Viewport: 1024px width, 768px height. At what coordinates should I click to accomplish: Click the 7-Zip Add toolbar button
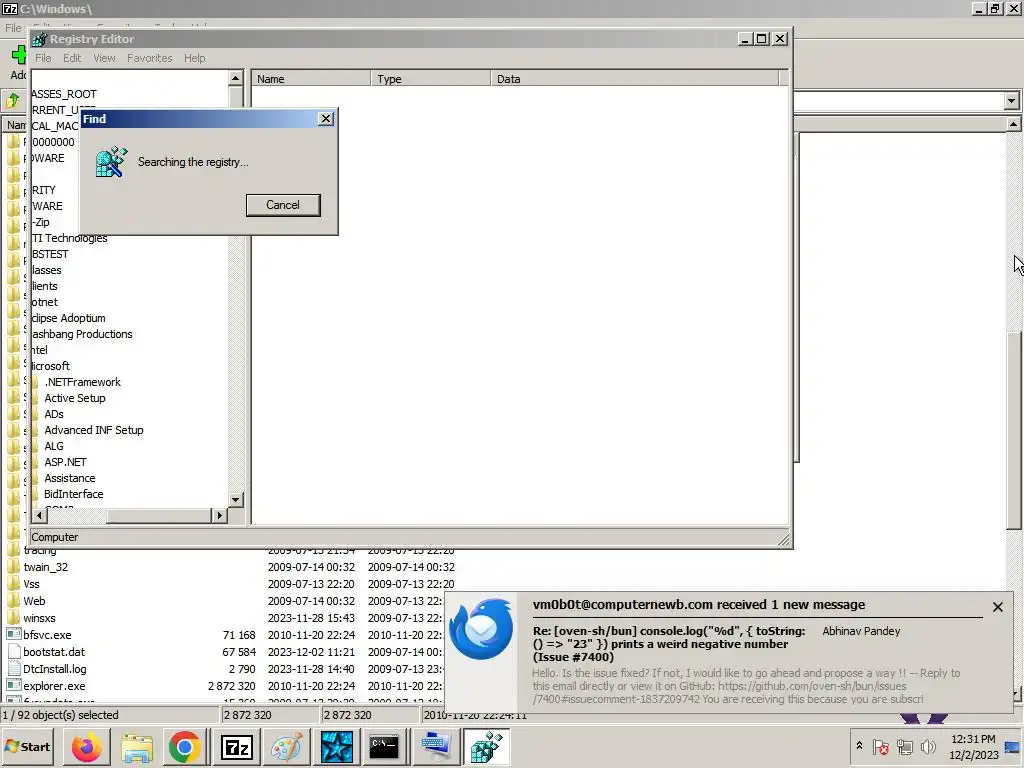point(18,63)
